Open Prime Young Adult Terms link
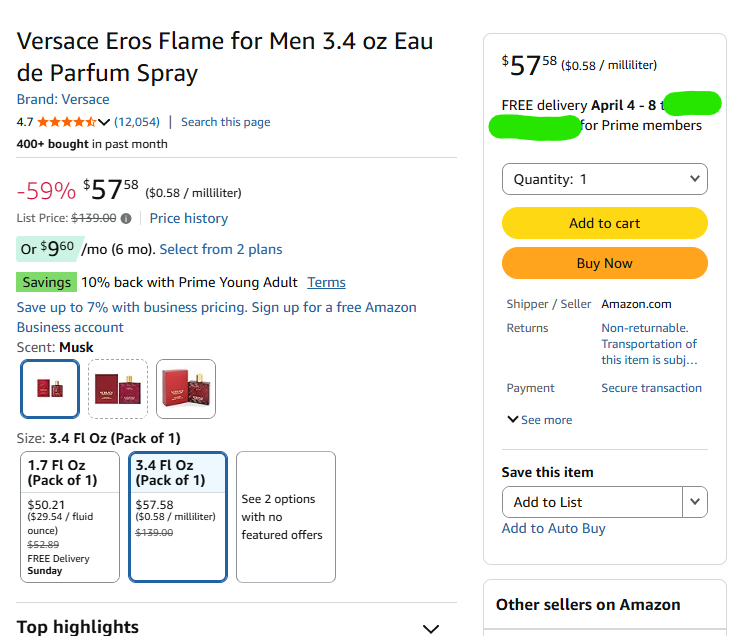This screenshot has width=736, height=636. coord(326,282)
